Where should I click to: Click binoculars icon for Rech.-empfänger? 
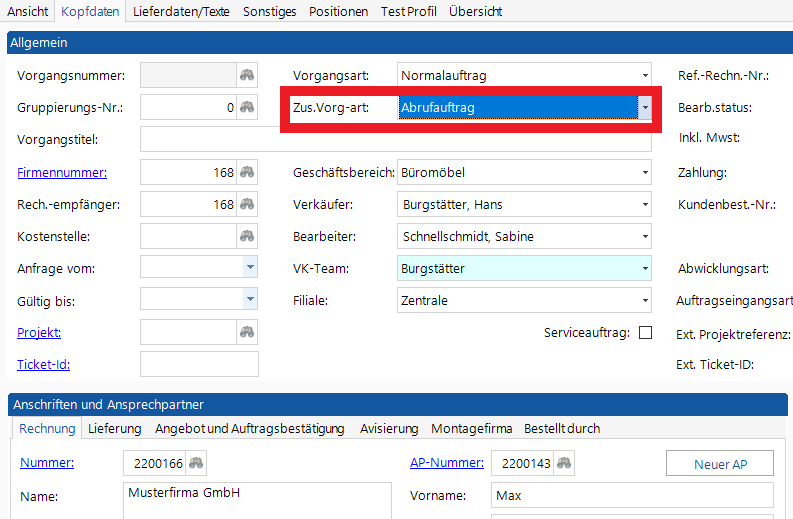[247, 204]
